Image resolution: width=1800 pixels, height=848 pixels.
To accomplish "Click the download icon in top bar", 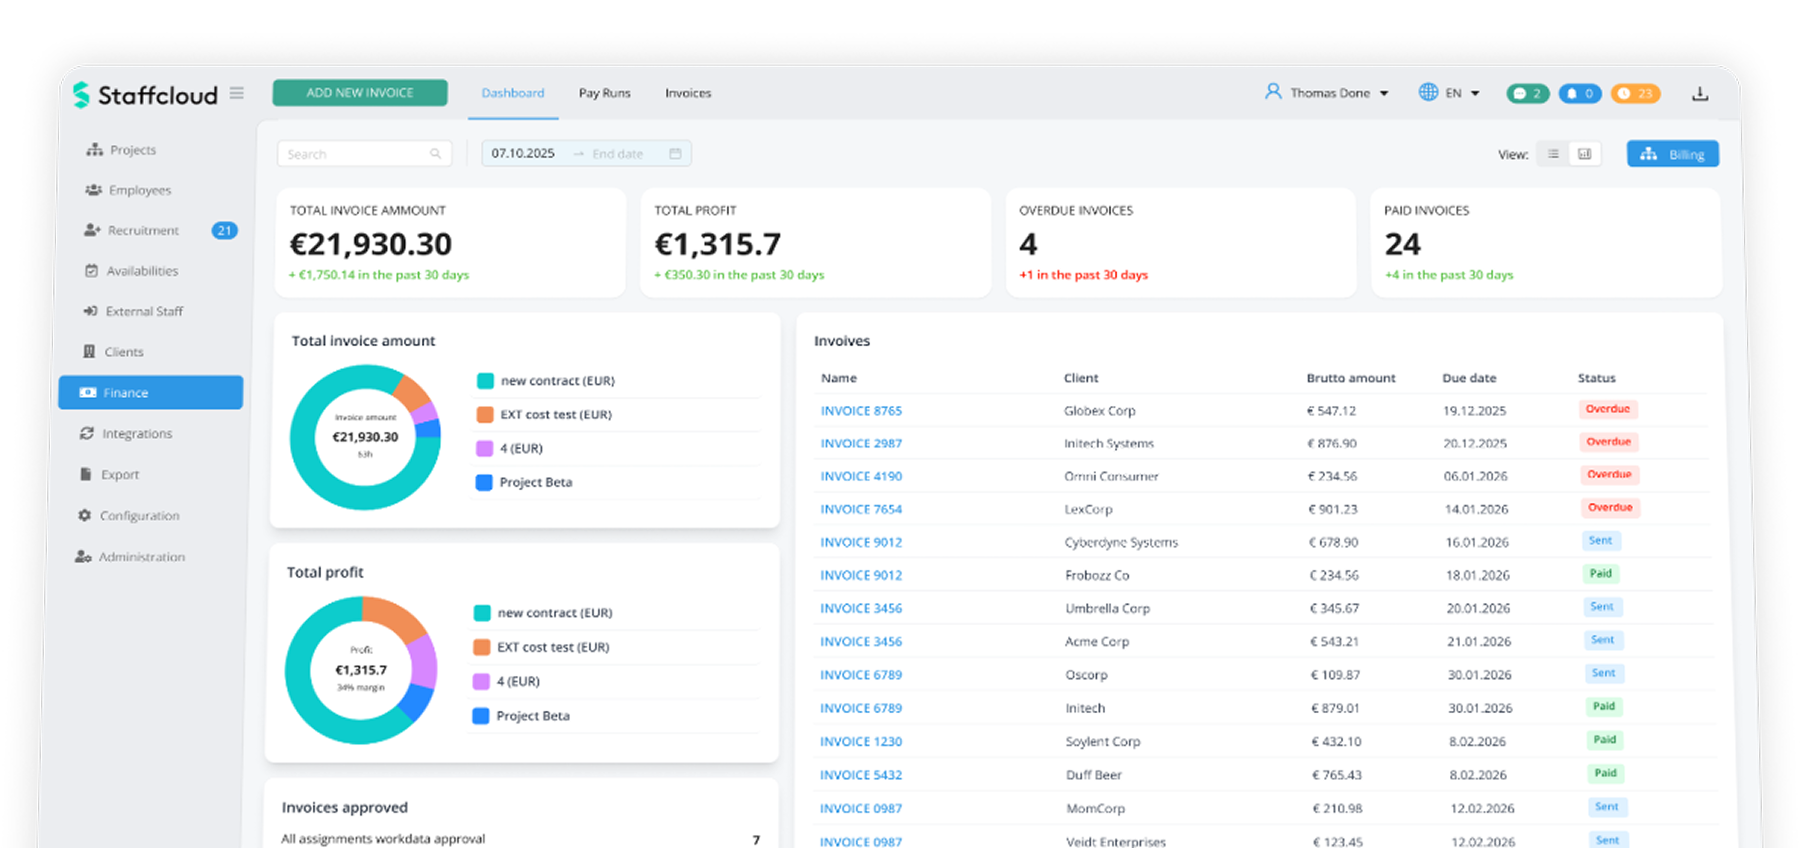I will [1700, 93].
